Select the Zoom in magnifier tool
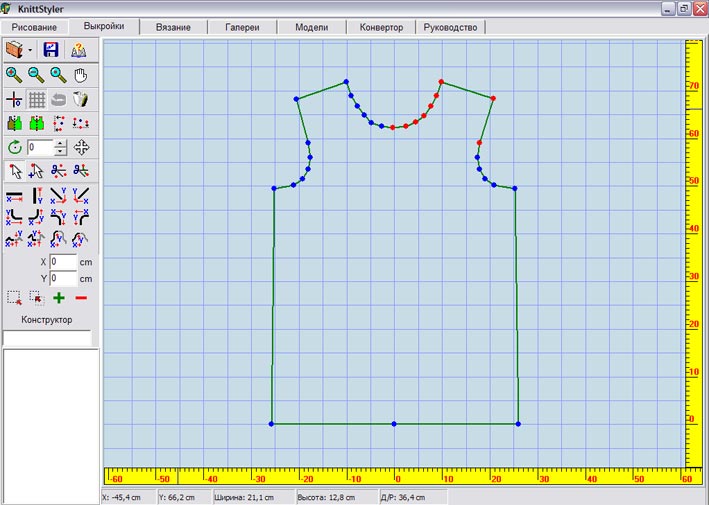This screenshot has width=709, height=505. pyautogui.click(x=15, y=75)
